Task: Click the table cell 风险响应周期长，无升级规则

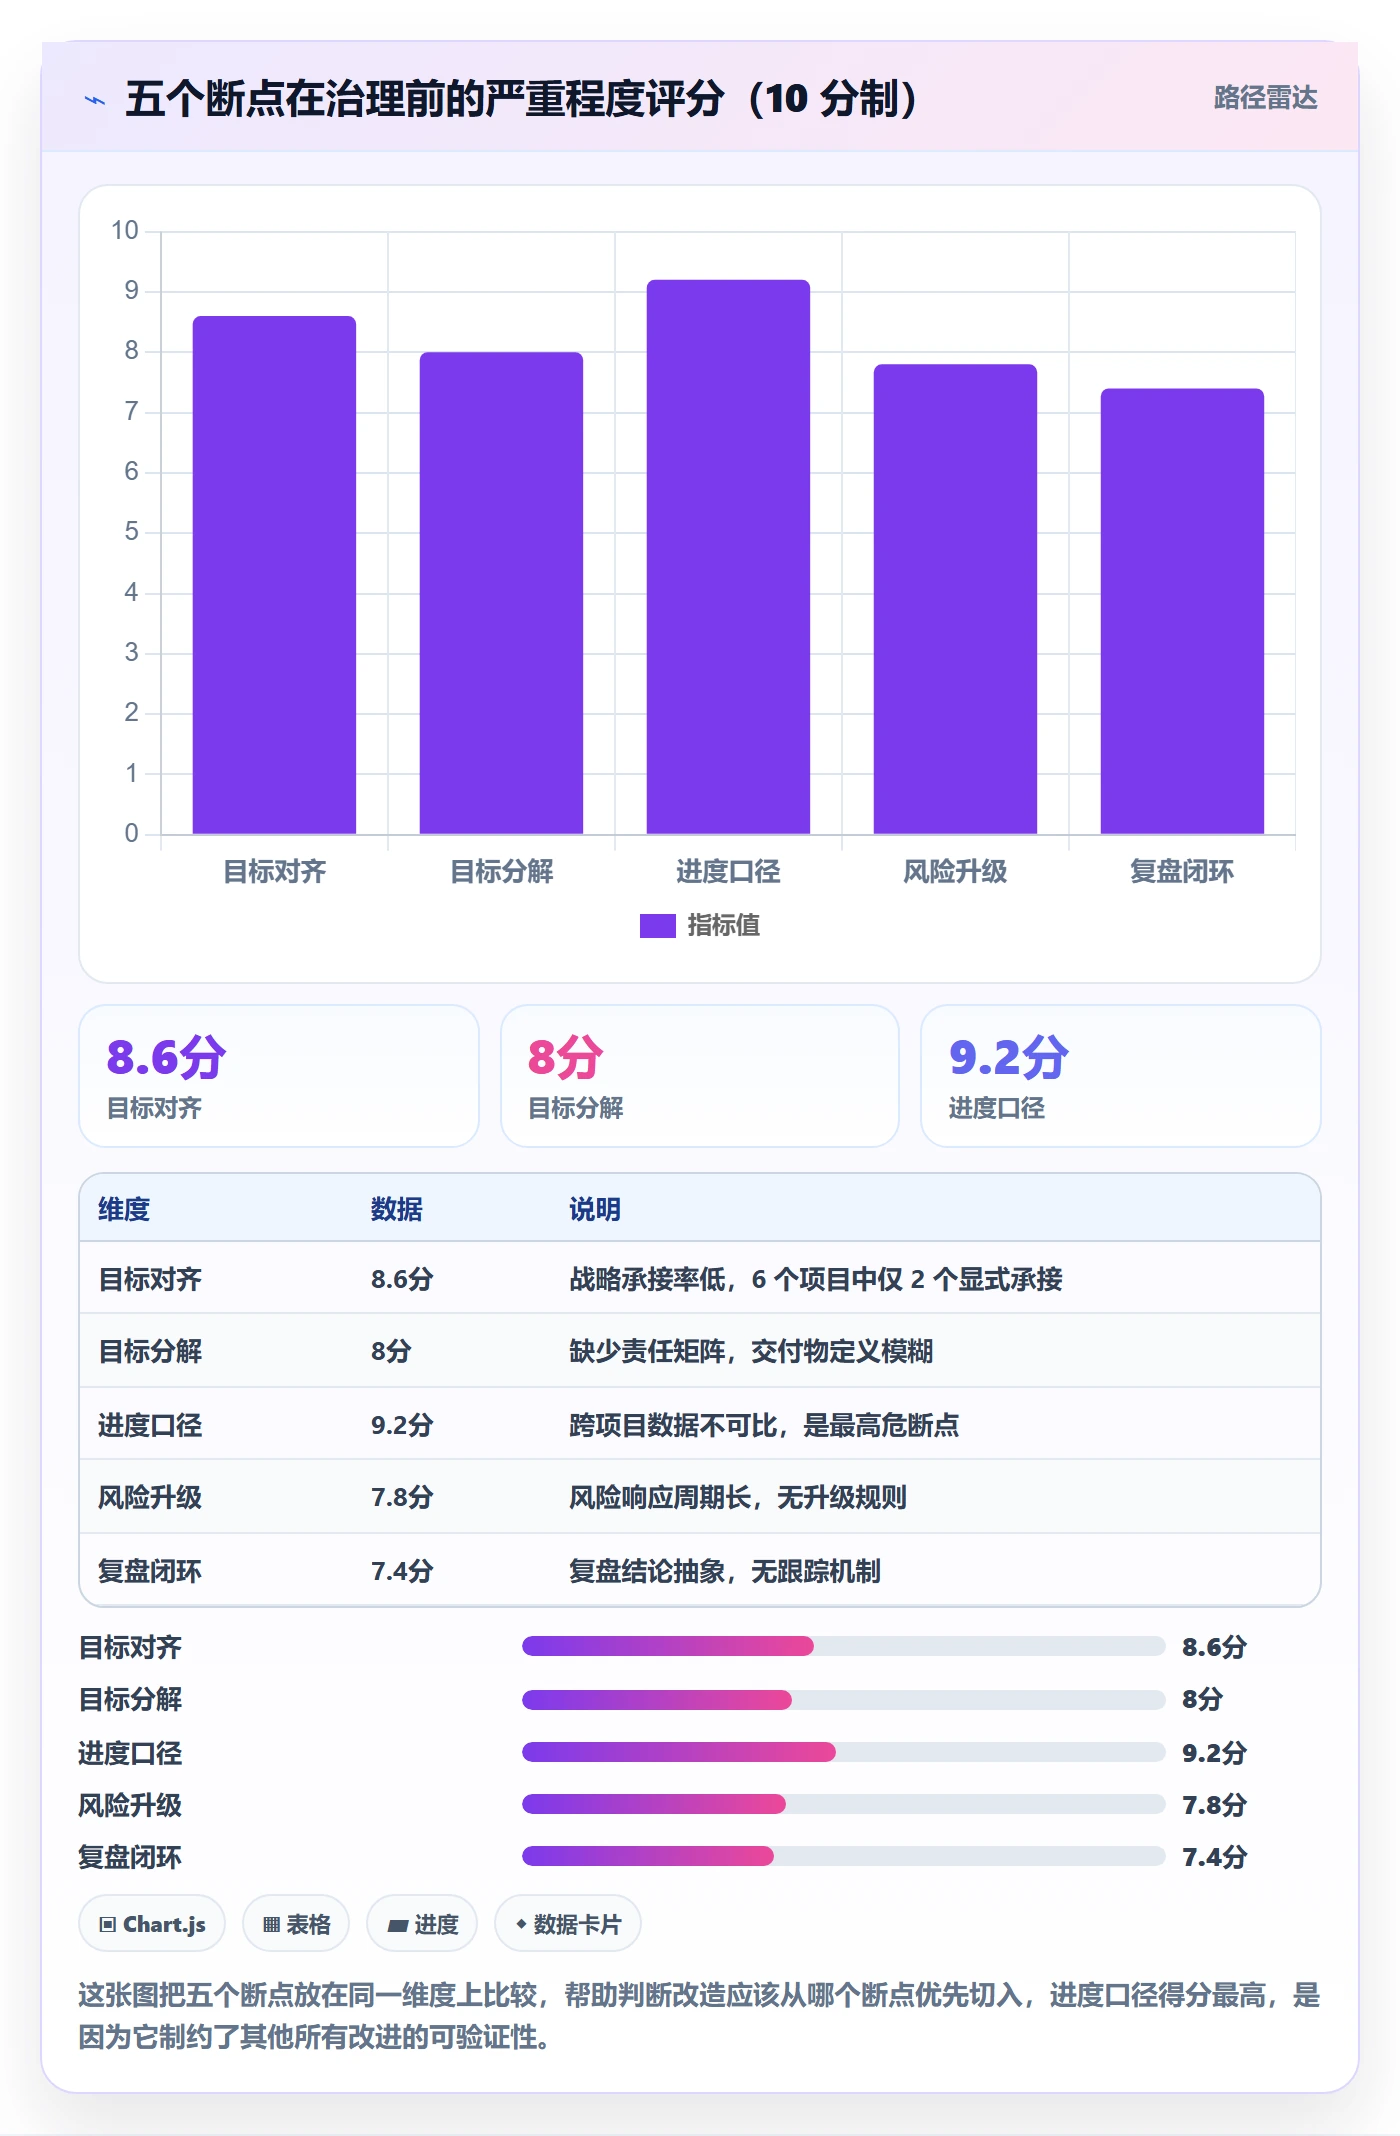Action: tap(738, 1497)
